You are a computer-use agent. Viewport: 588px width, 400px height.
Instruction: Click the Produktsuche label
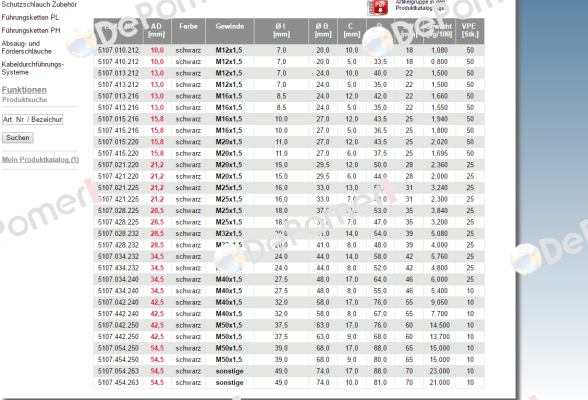[25, 100]
